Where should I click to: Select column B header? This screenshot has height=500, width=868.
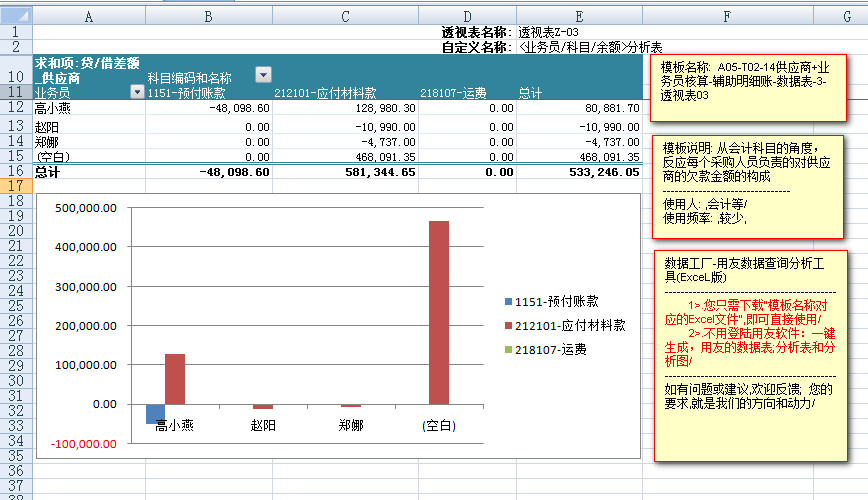pos(208,15)
